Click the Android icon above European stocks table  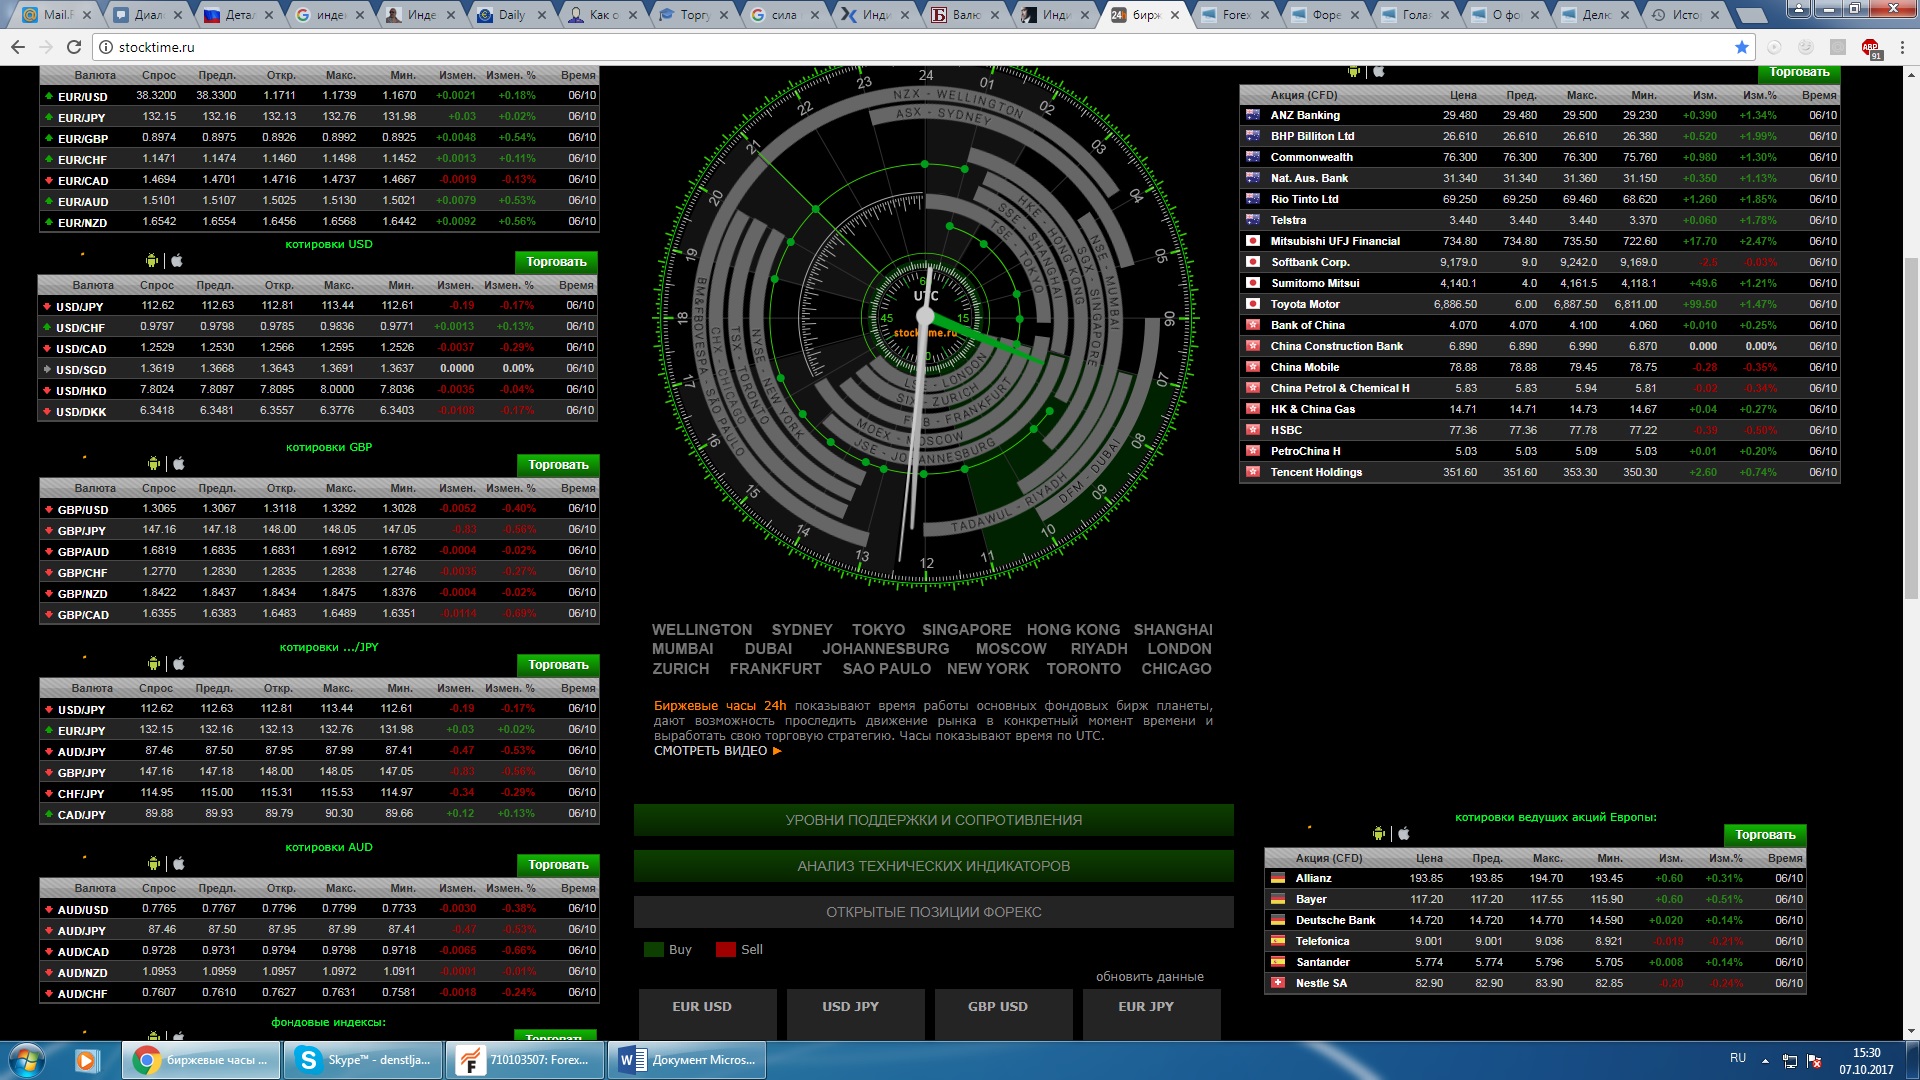[x=1379, y=834]
